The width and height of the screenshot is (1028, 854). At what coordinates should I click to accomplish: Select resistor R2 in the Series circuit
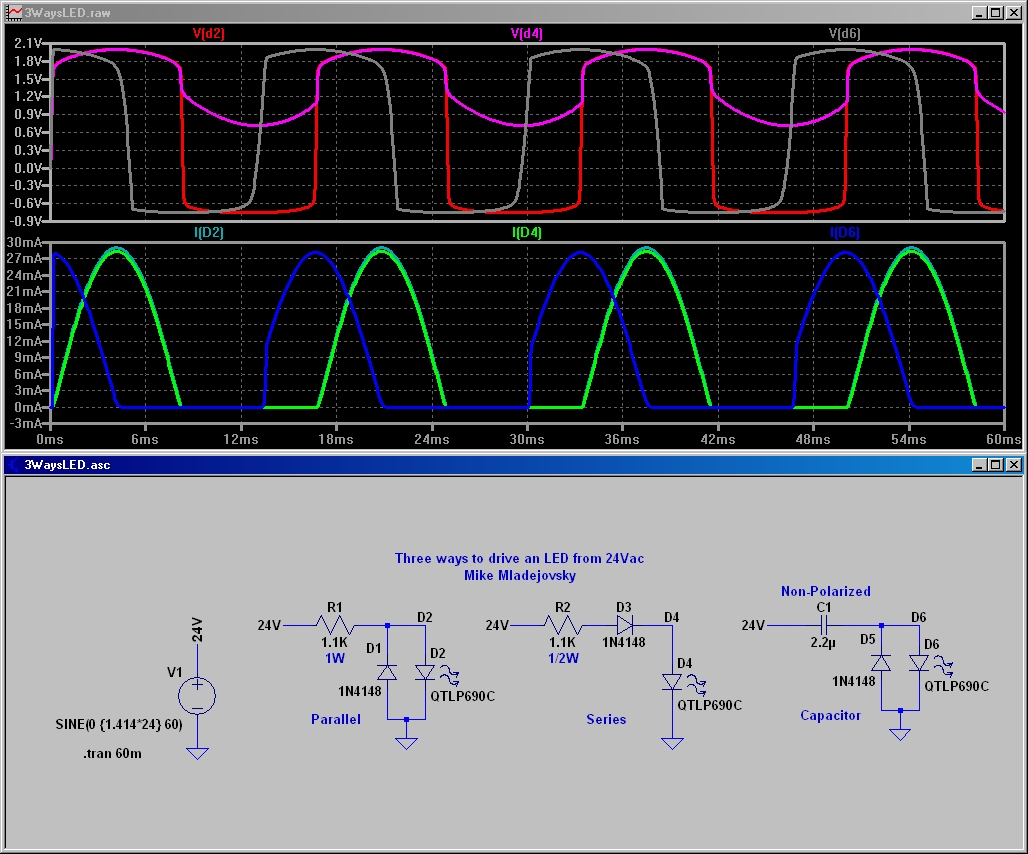(563, 625)
